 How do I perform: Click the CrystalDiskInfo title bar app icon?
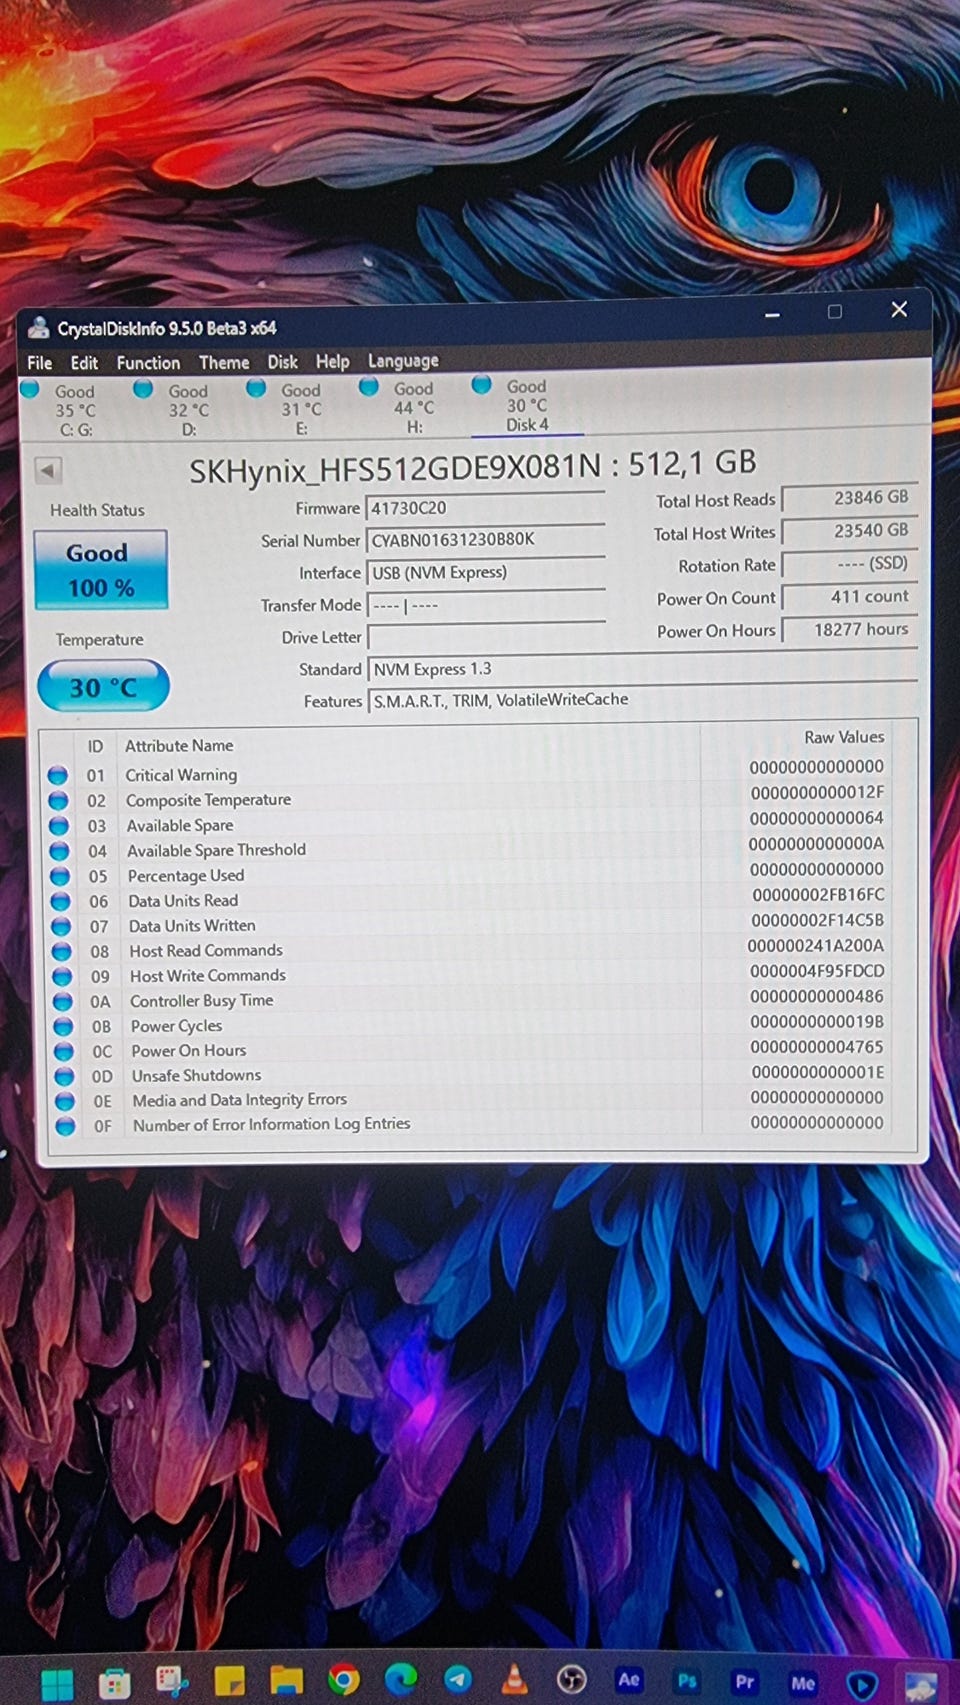coord(39,328)
